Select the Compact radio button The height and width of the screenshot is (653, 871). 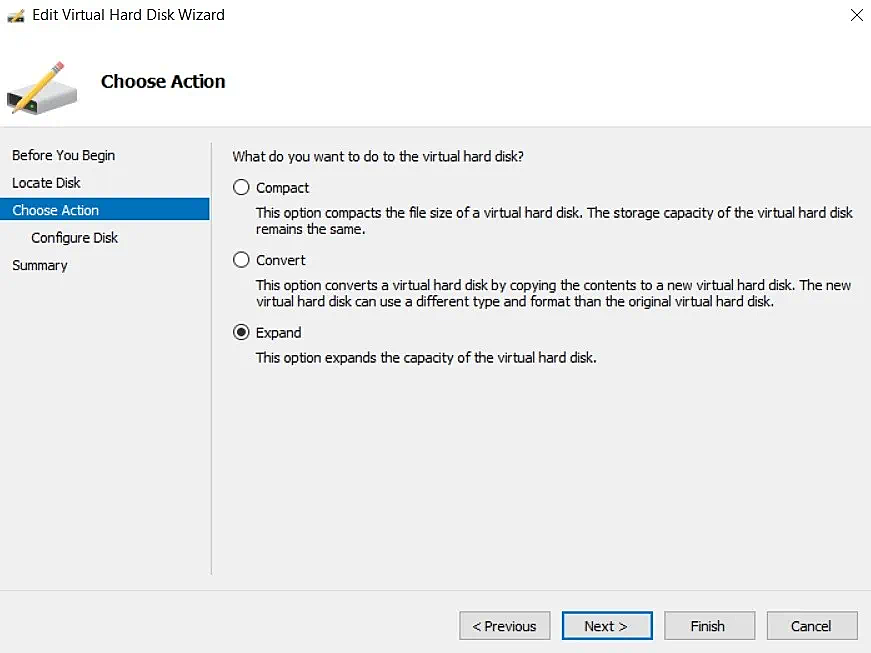[x=240, y=187]
